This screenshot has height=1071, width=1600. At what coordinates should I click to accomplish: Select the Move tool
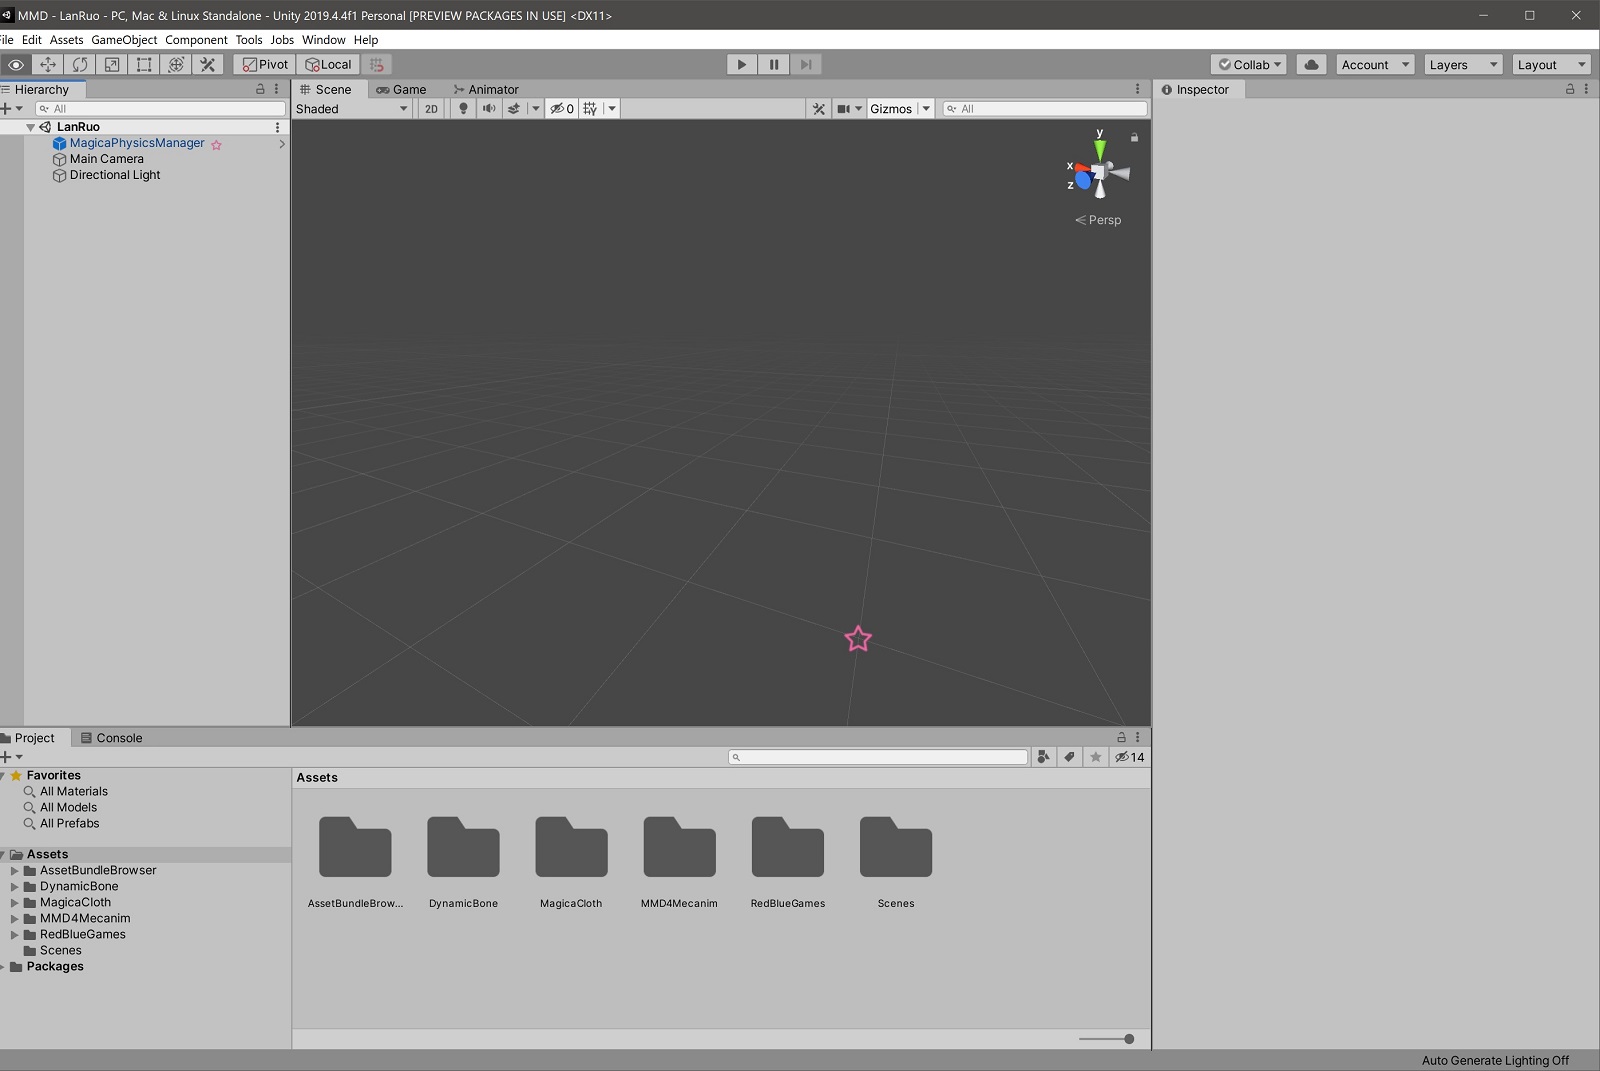48,64
